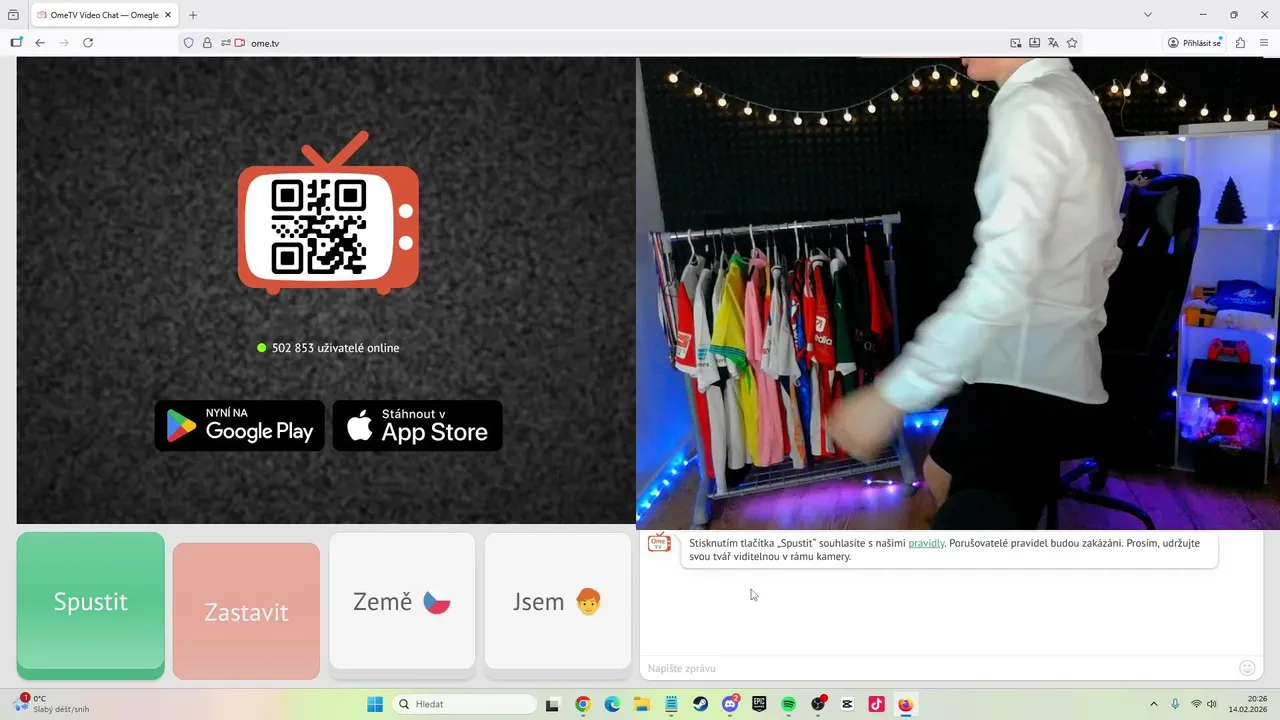Show hidden system tray icons

point(1153,704)
